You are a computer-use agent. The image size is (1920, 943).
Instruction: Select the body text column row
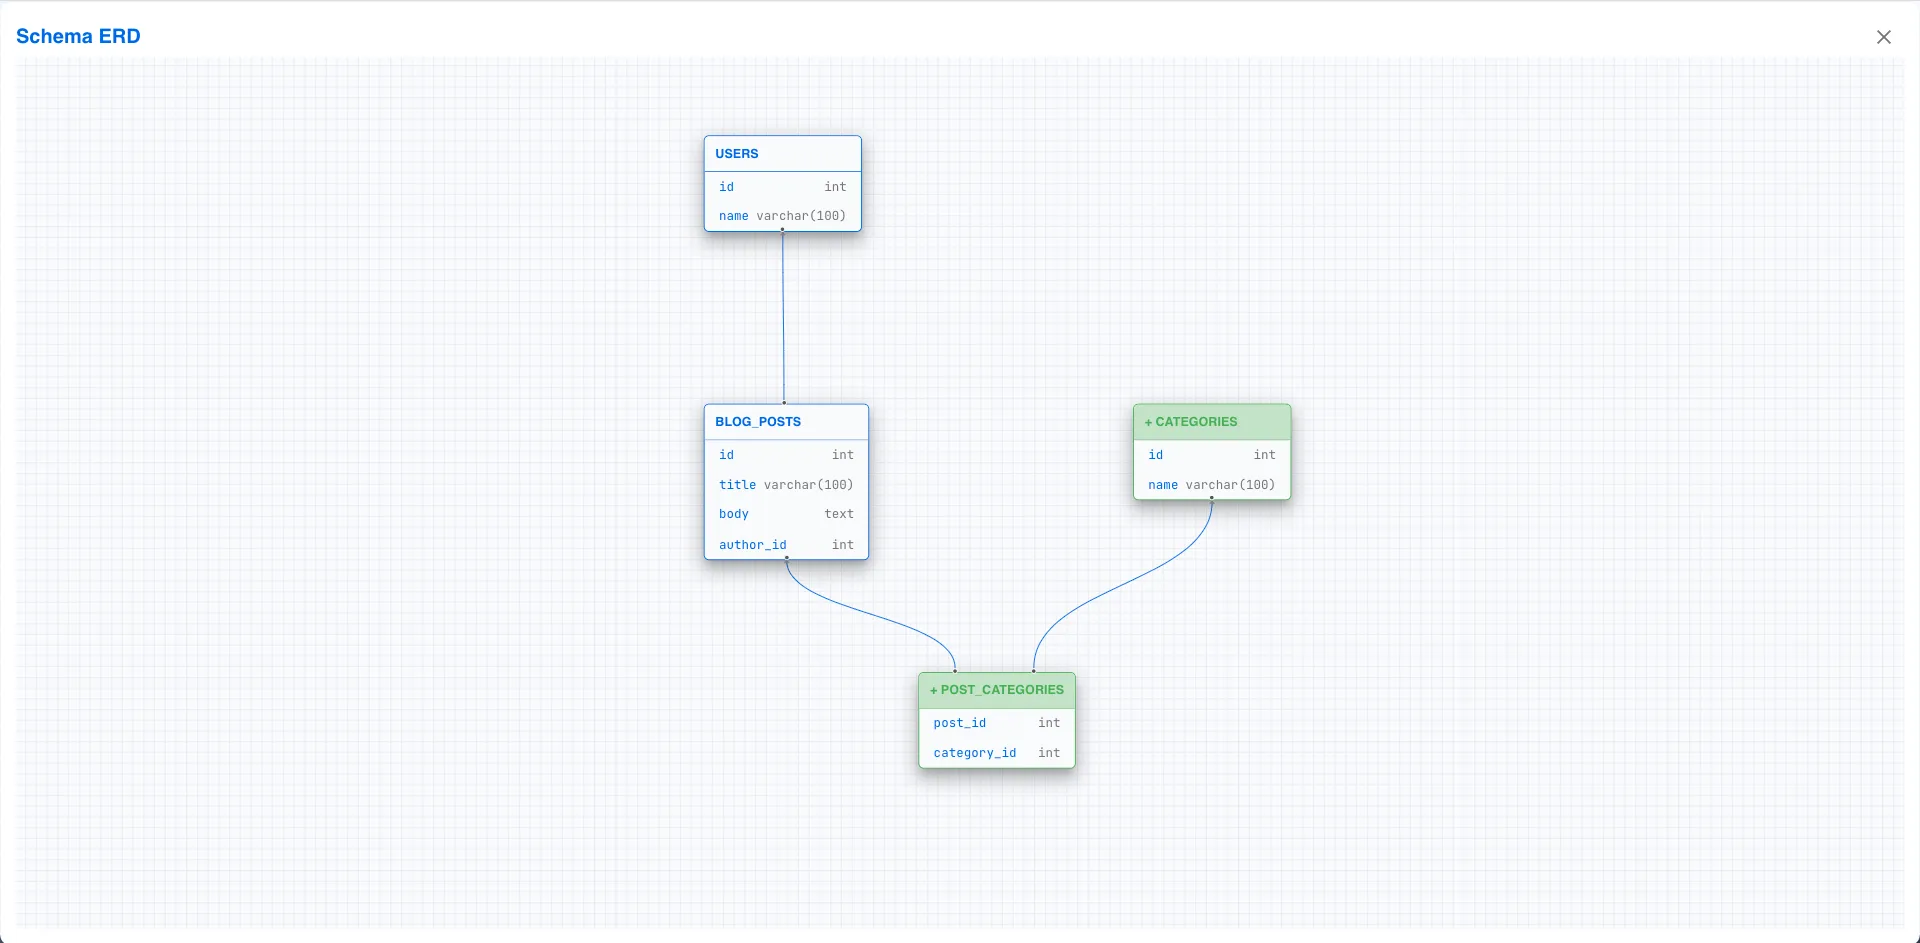(x=786, y=514)
